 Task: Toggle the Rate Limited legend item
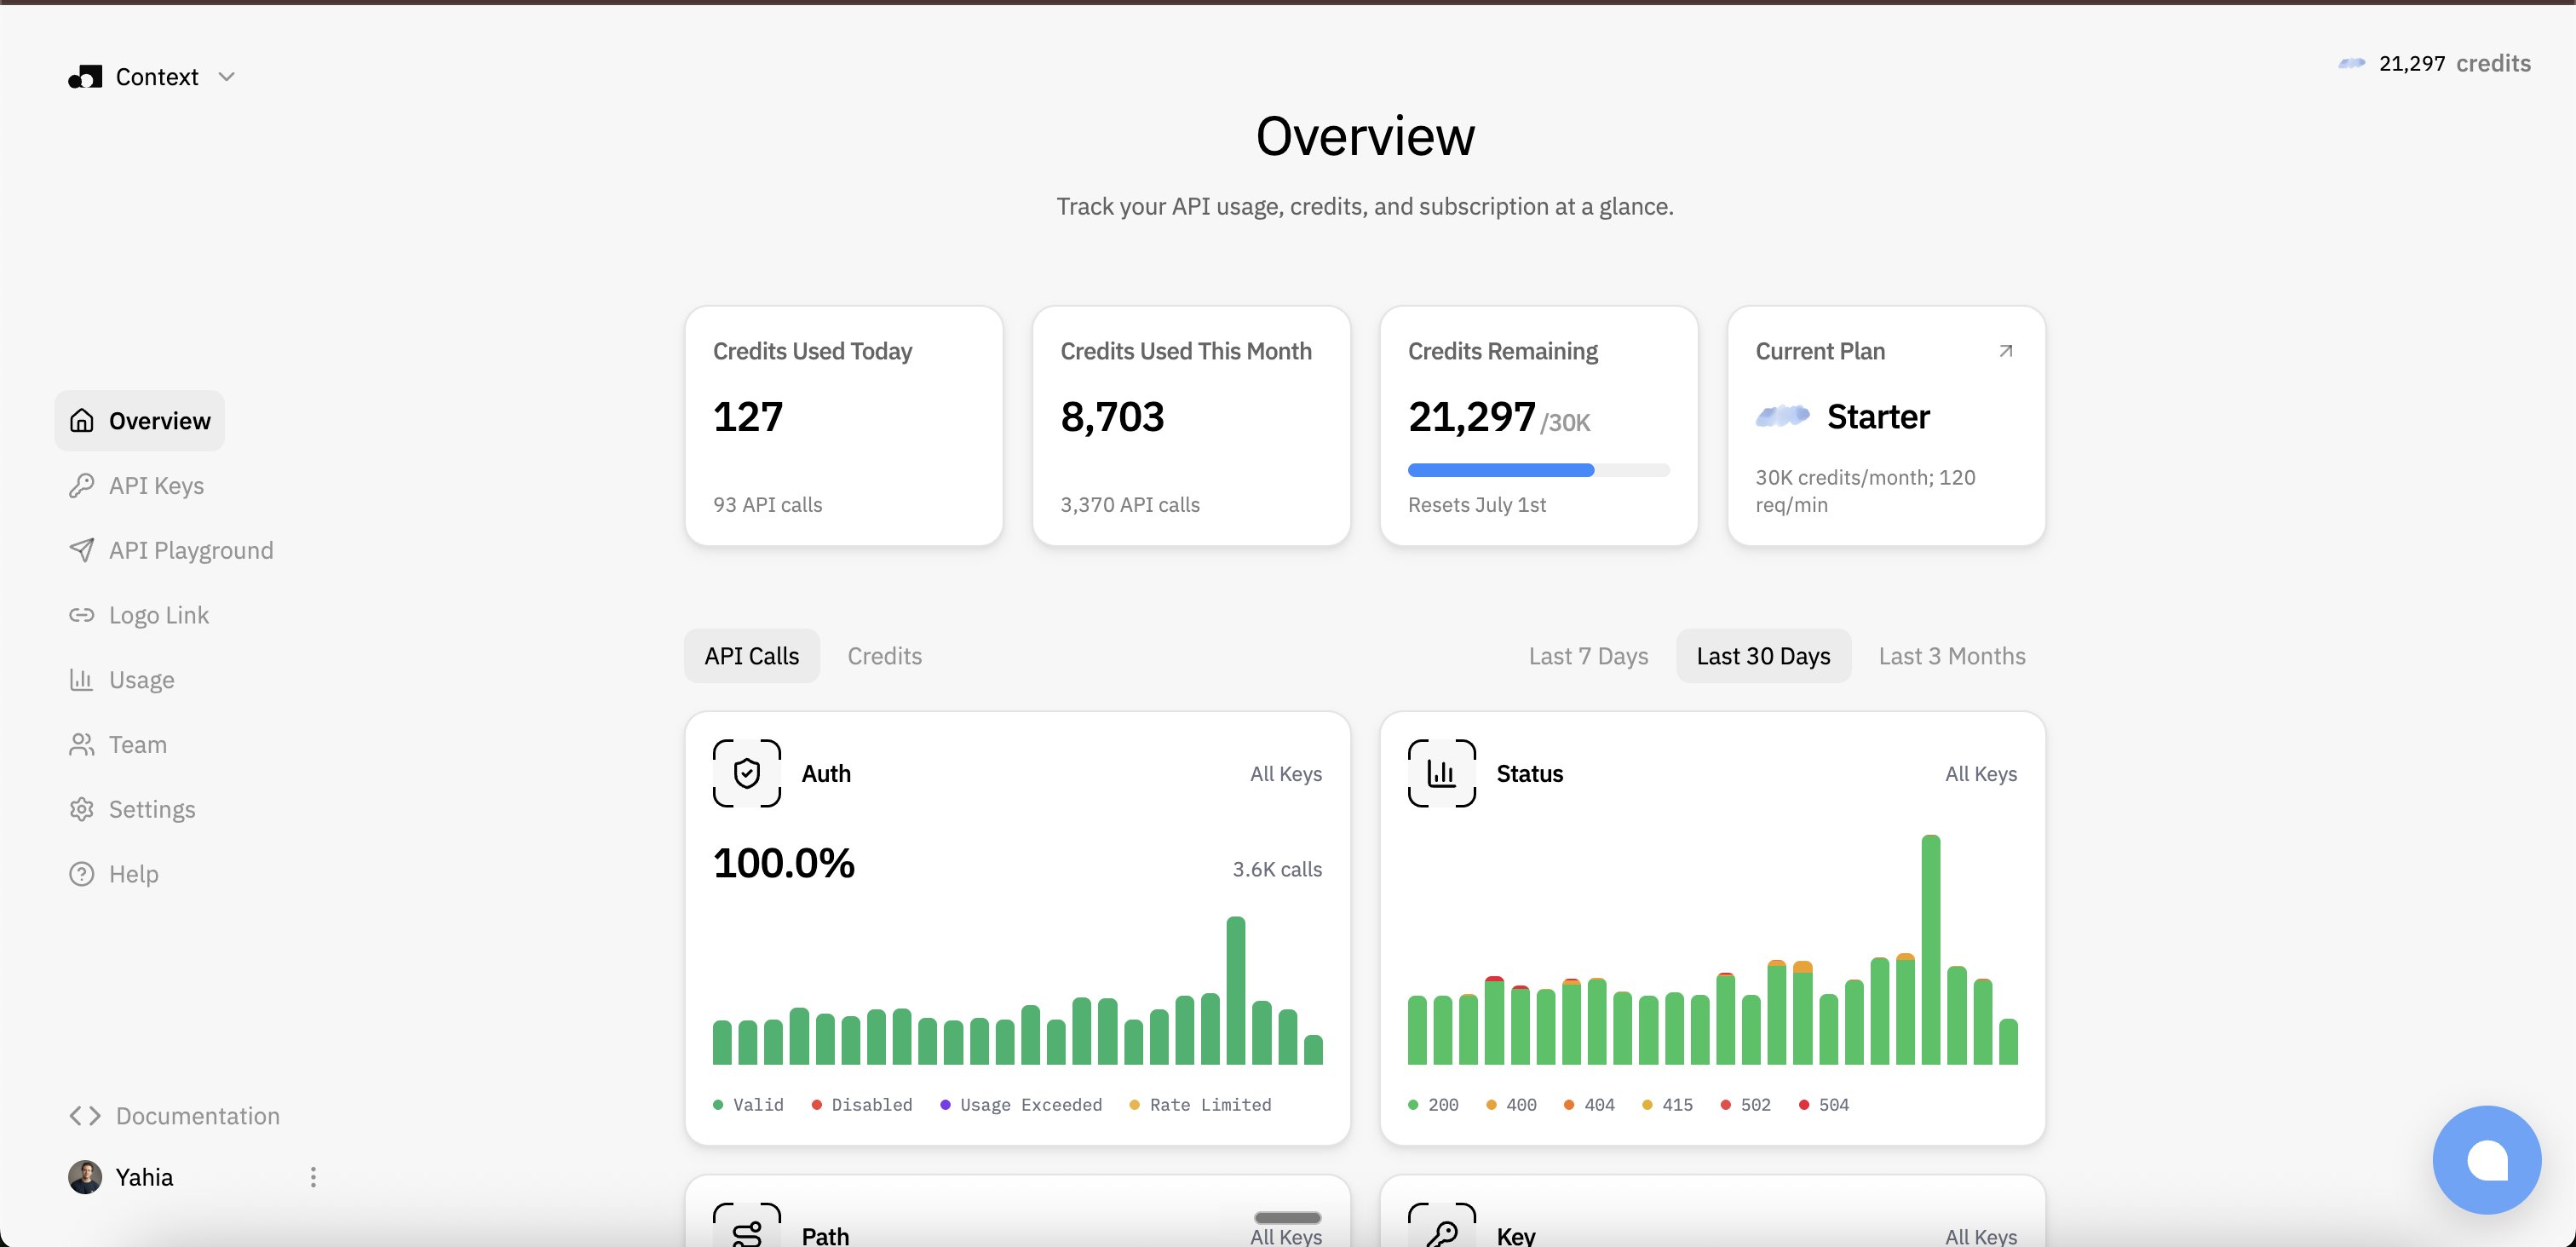pos(1200,1105)
